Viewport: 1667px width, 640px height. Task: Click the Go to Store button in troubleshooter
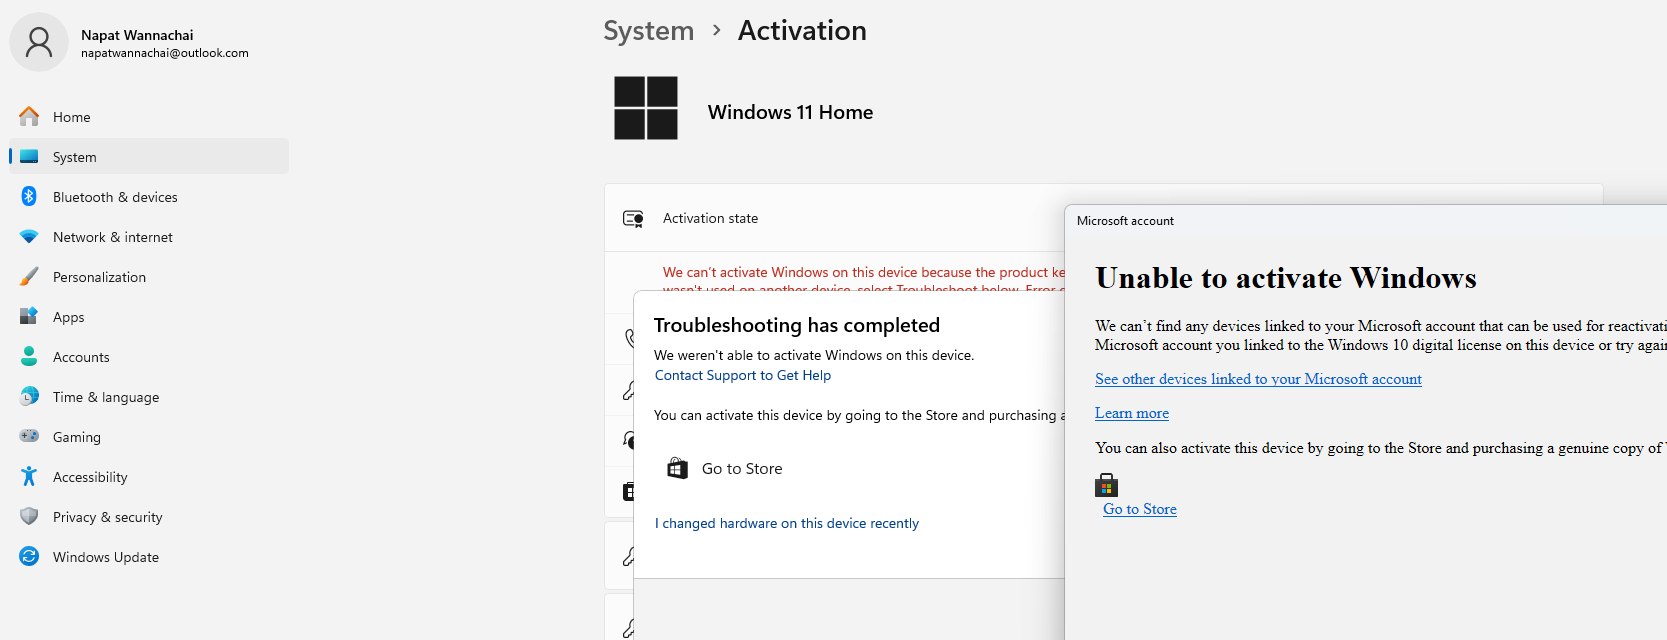pos(725,468)
